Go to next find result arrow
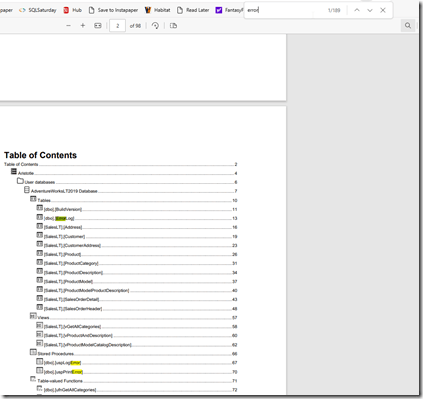Image resolution: width=423 pixels, height=399 pixels. (x=370, y=10)
